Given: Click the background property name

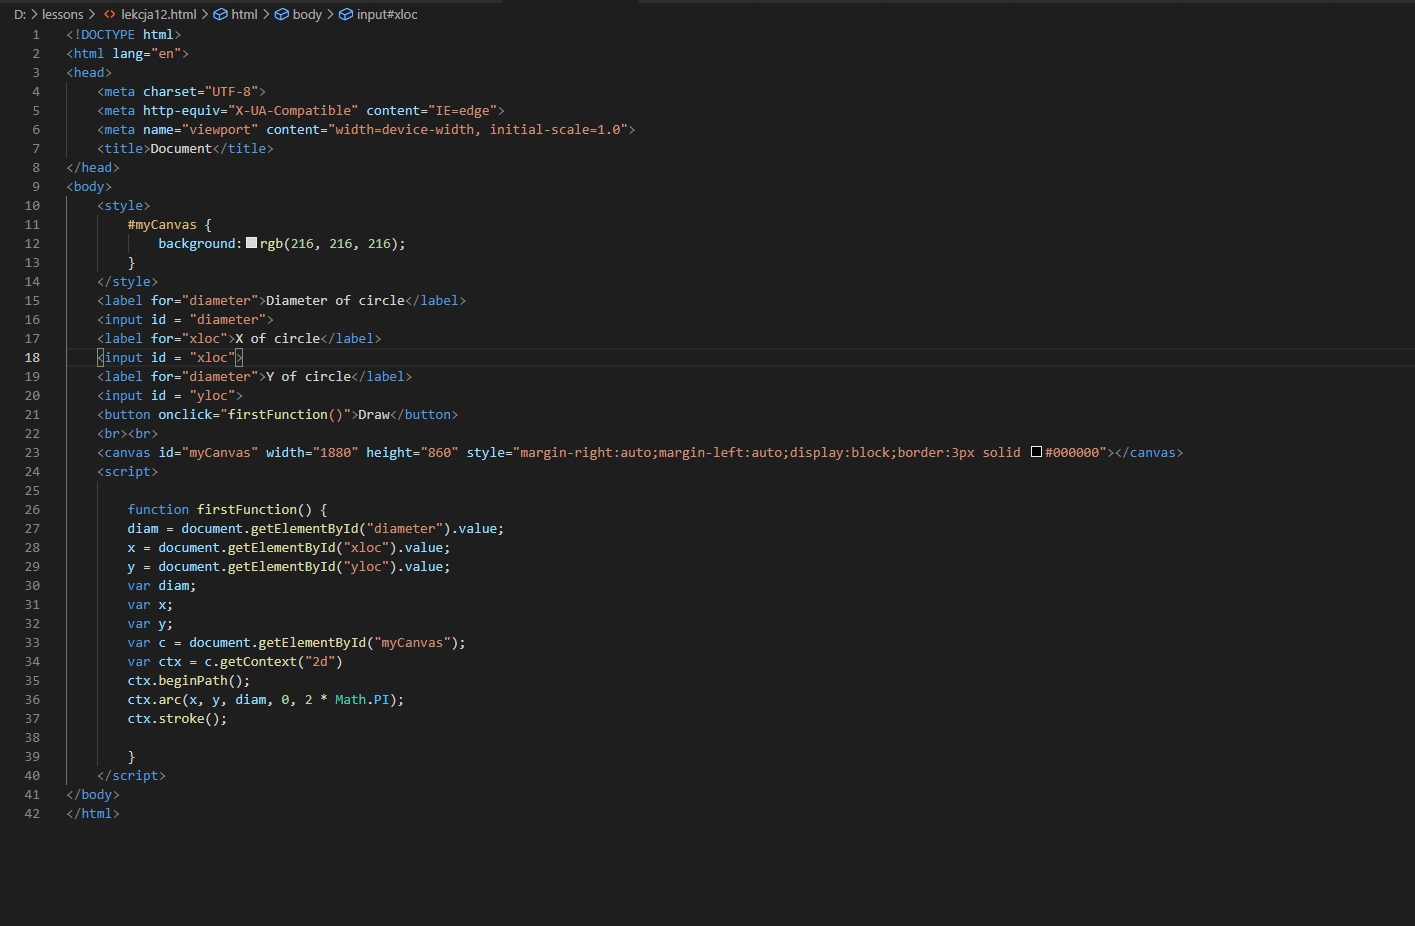Looking at the screenshot, I should coord(197,244).
